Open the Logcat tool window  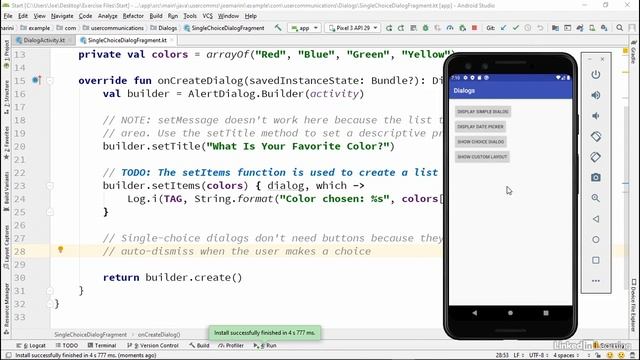point(31,345)
